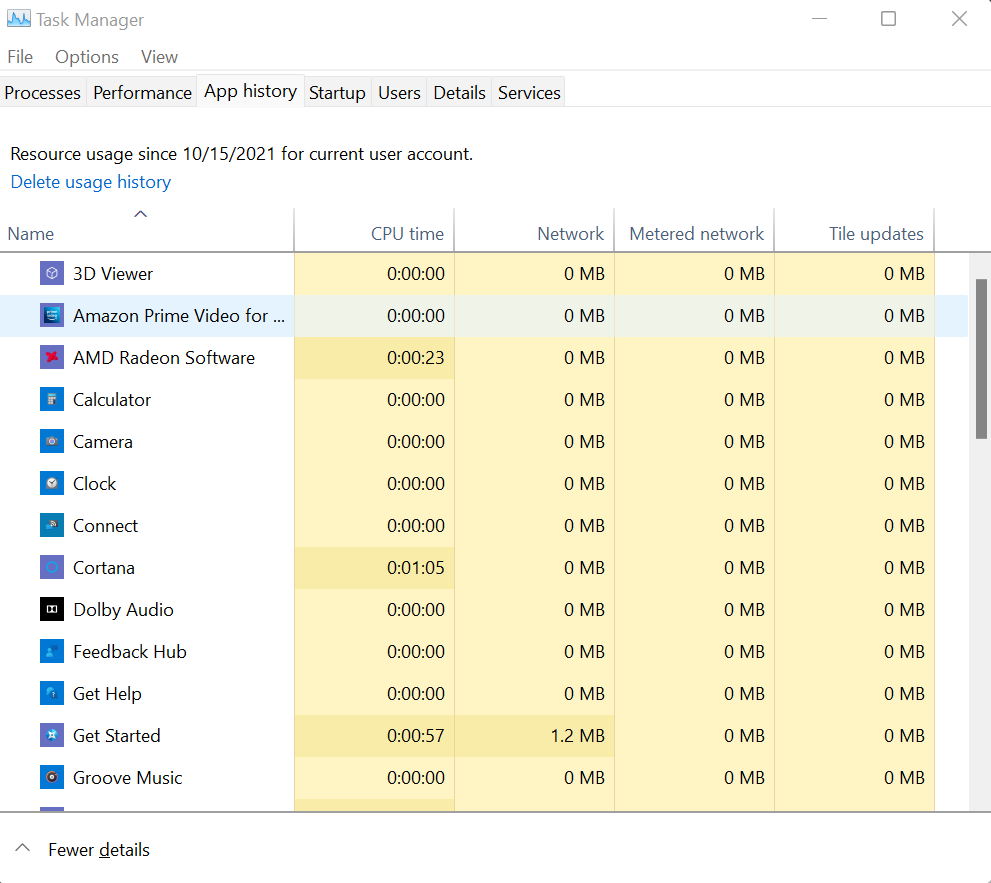
Task: Click the Camera app icon
Action: coord(52,442)
